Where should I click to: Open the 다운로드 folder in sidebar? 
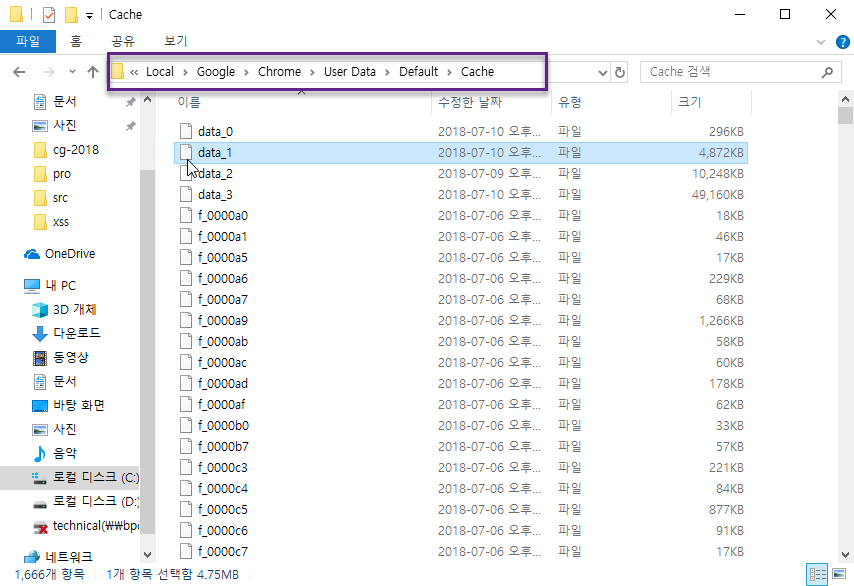click(x=76, y=333)
